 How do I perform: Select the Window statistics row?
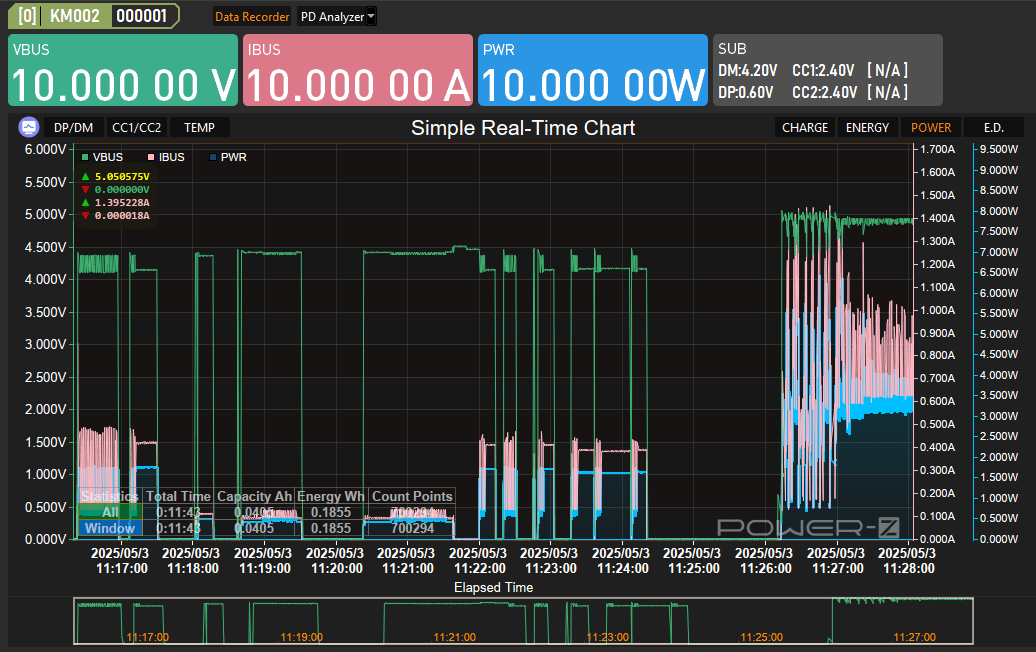pyautogui.click(x=109, y=528)
